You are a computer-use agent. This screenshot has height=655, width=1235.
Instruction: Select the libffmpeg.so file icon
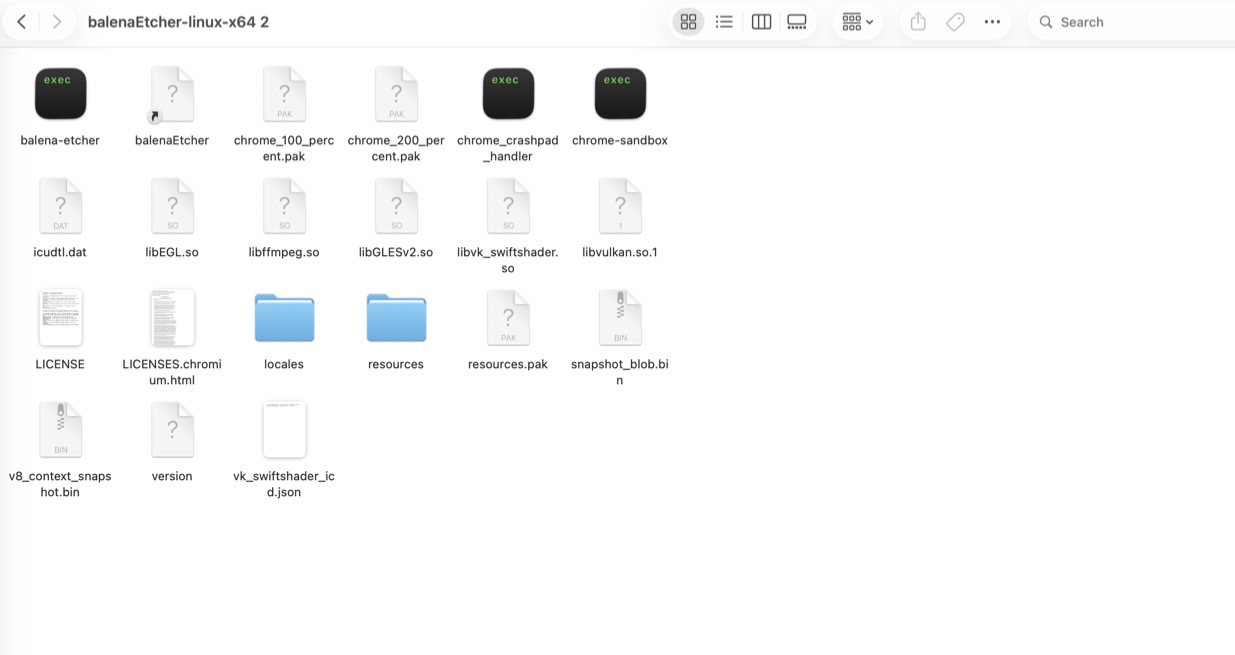click(x=284, y=207)
